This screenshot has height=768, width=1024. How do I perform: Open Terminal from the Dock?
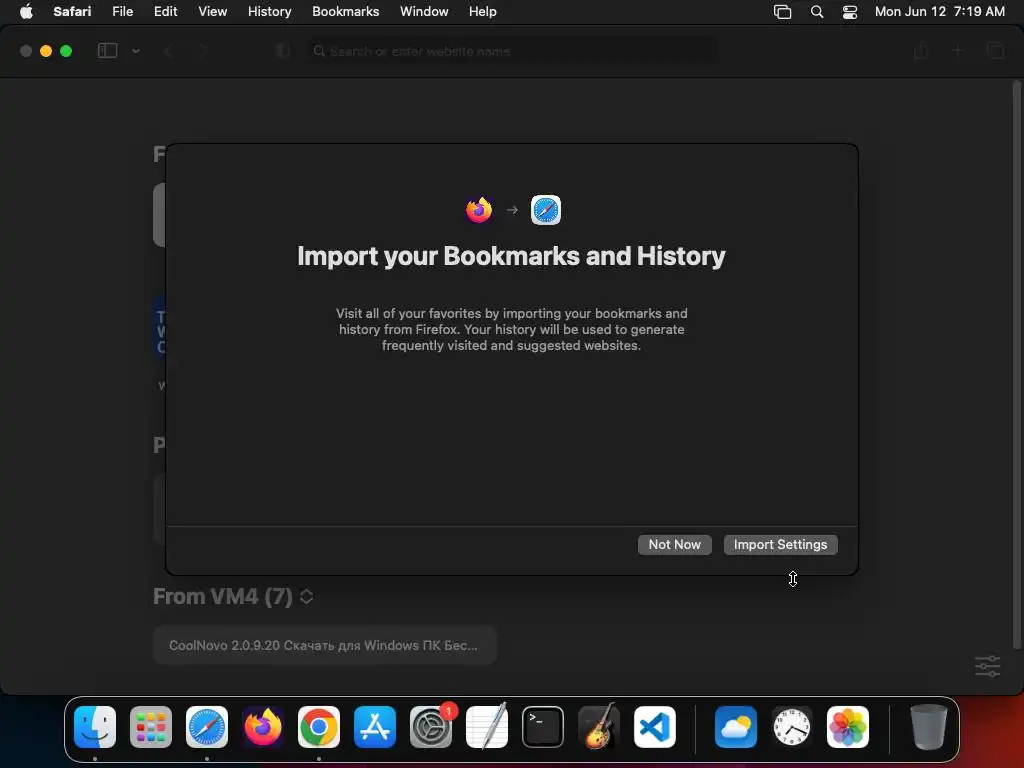(x=543, y=727)
